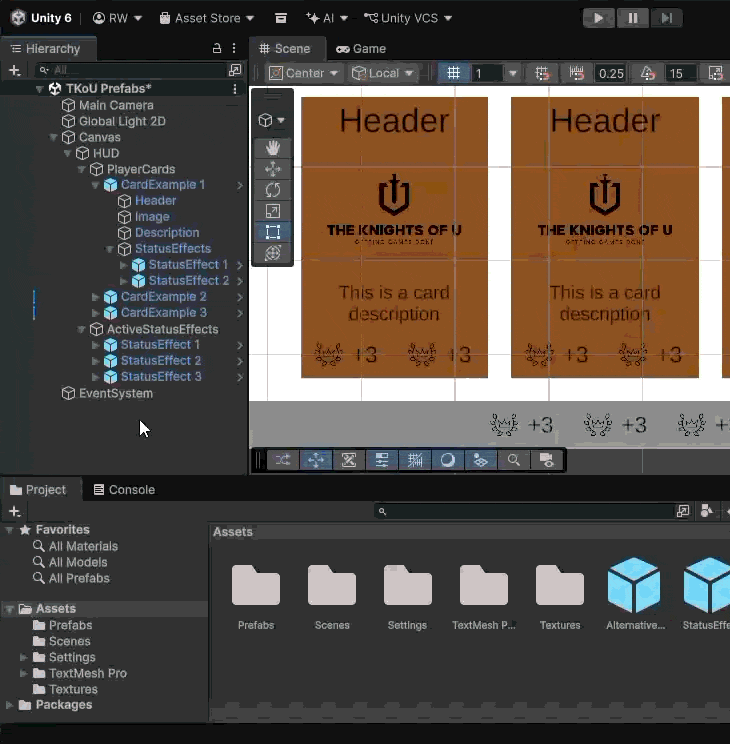The image size is (730, 744).
Task: Edit the 0.25 increment snap value
Action: [x=611, y=73]
